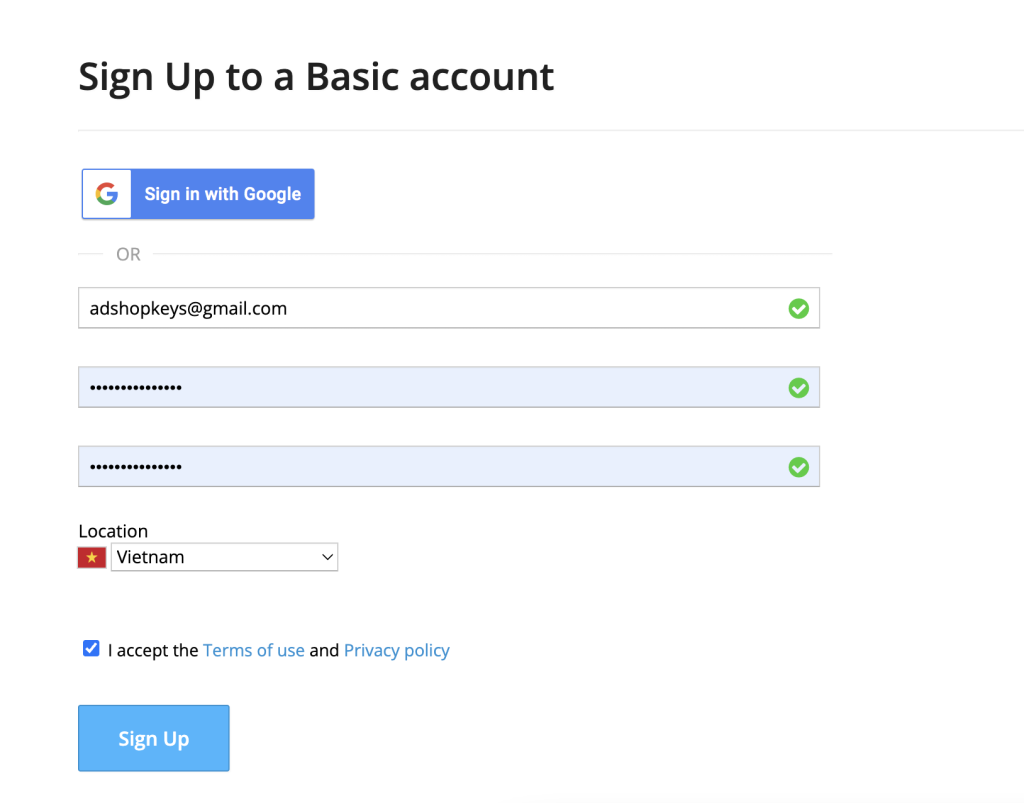The height and width of the screenshot is (803, 1024).
Task: Click the Vietnam flag icon
Action: [x=92, y=558]
